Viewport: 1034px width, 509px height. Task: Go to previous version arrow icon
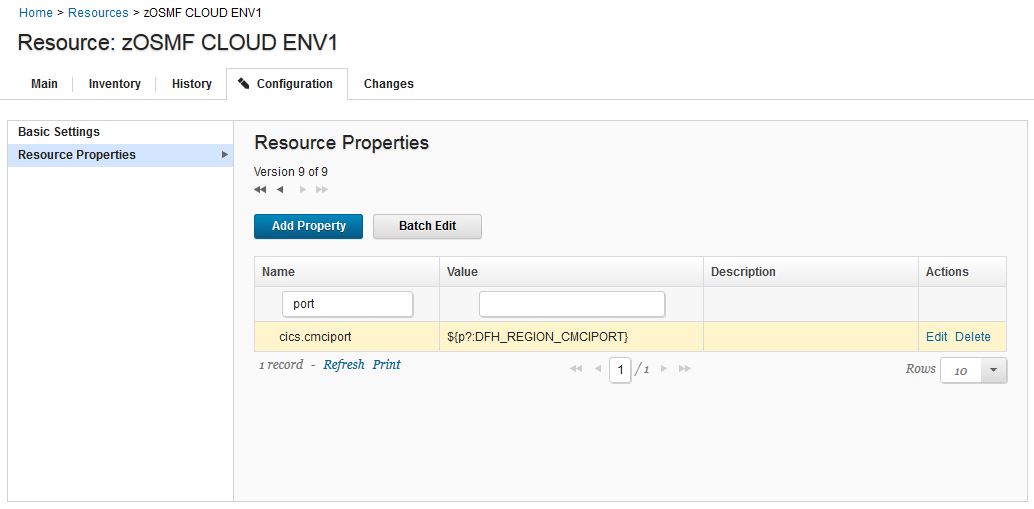coord(280,190)
